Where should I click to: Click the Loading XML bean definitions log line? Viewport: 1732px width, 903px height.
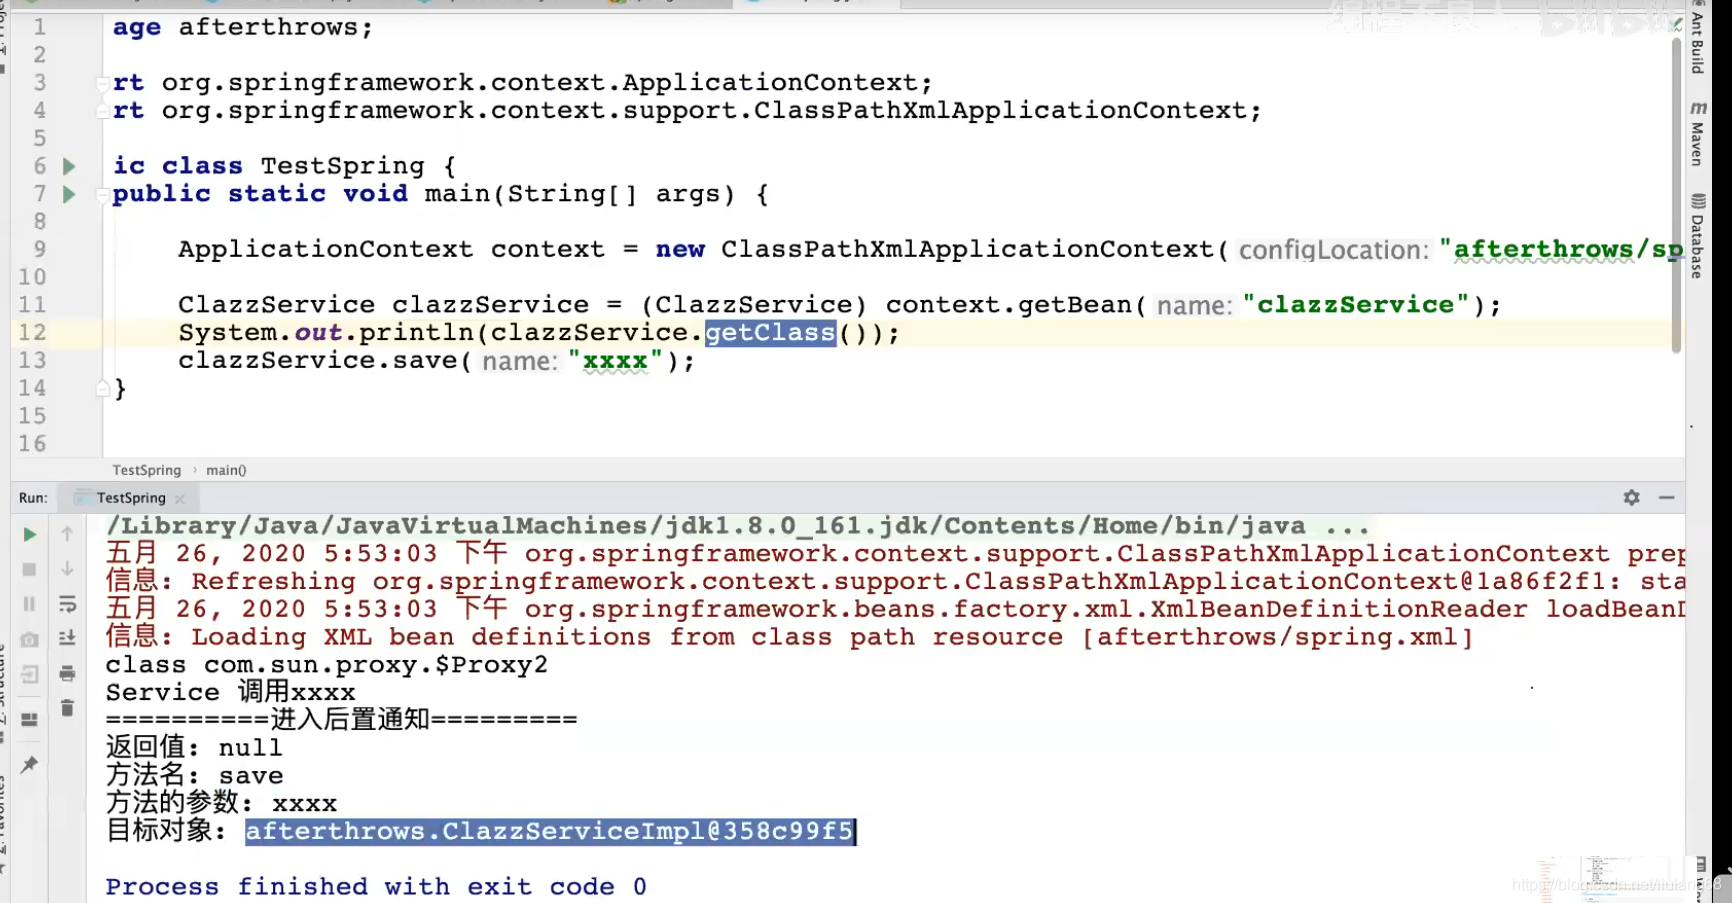(x=790, y=637)
